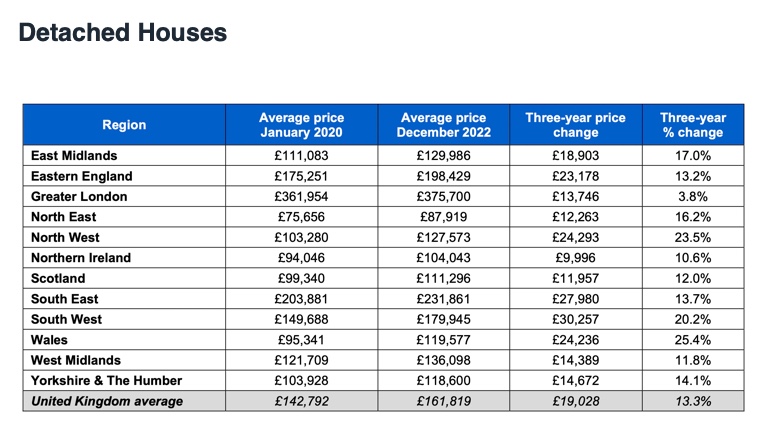Select the North East December price £87,919
769x424 pixels.
[x=444, y=217]
